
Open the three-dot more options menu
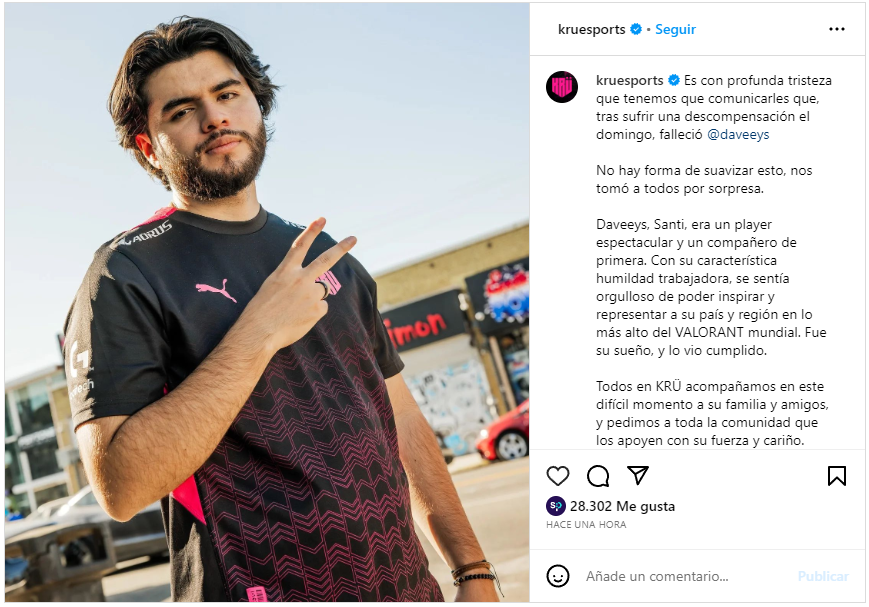point(837,29)
